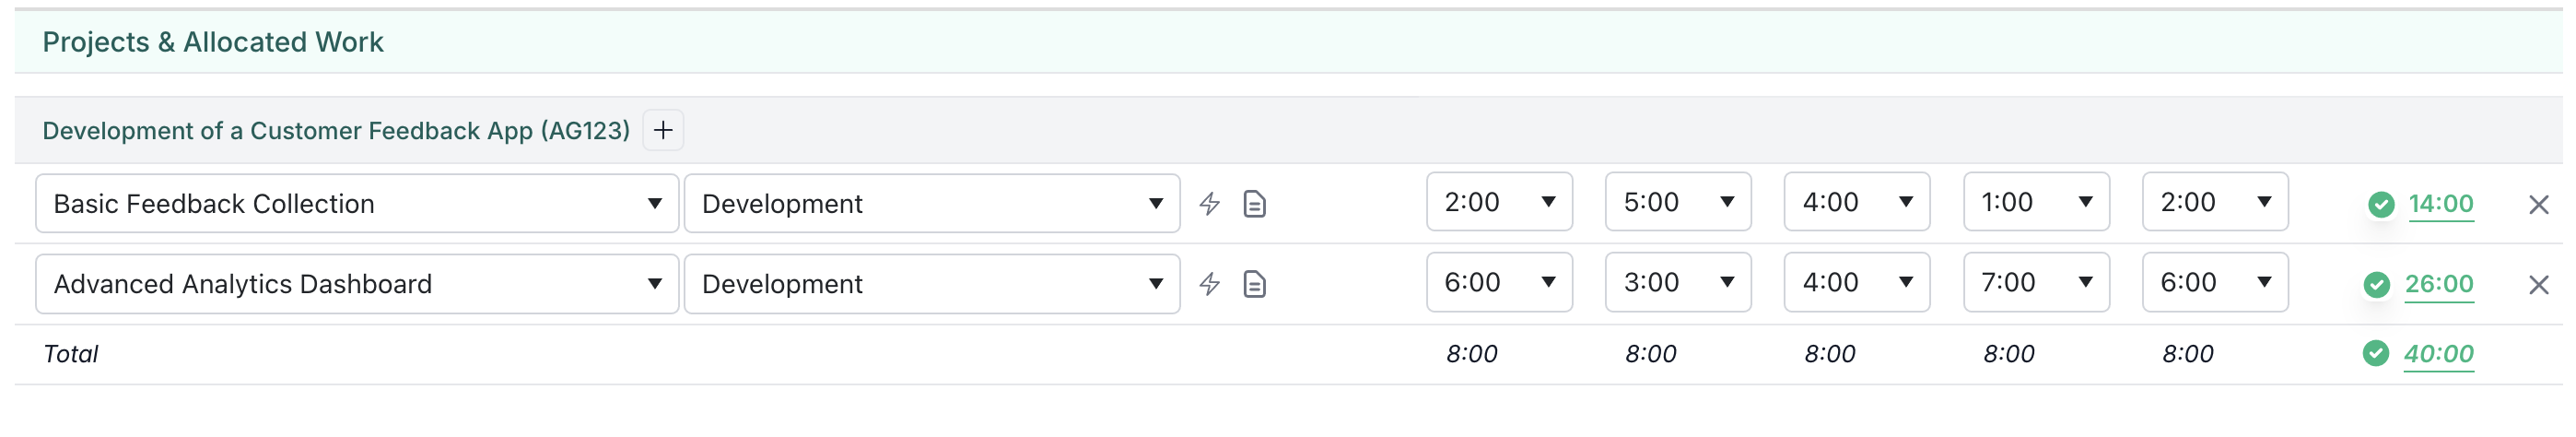Remove the Advanced Analytics Dashboard row

pos(2538,285)
